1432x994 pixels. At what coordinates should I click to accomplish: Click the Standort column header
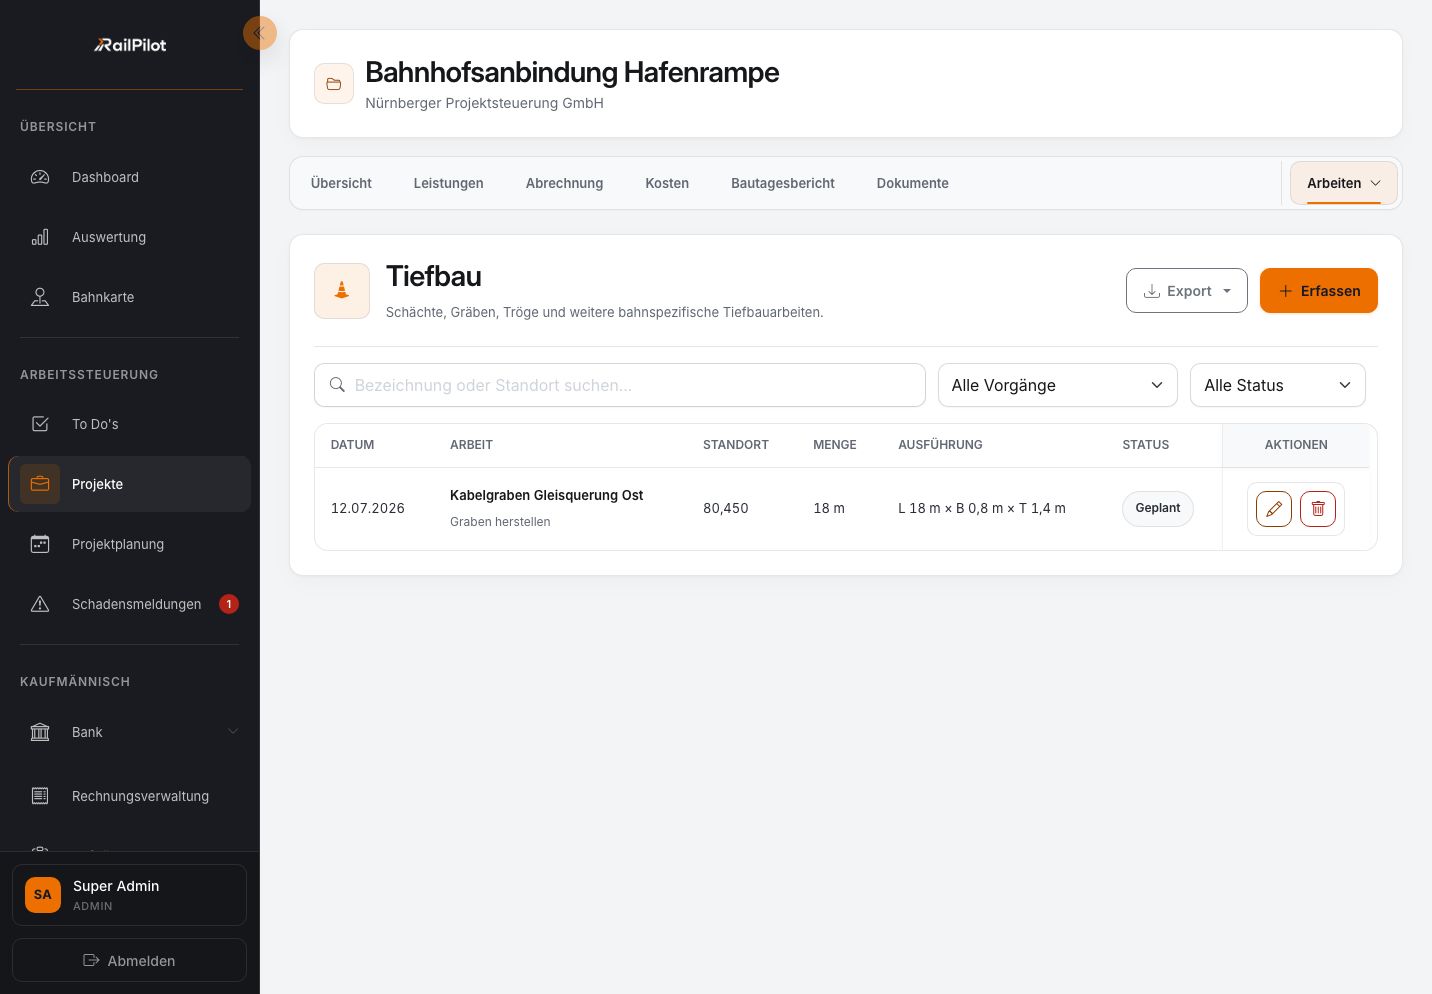tap(736, 445)
